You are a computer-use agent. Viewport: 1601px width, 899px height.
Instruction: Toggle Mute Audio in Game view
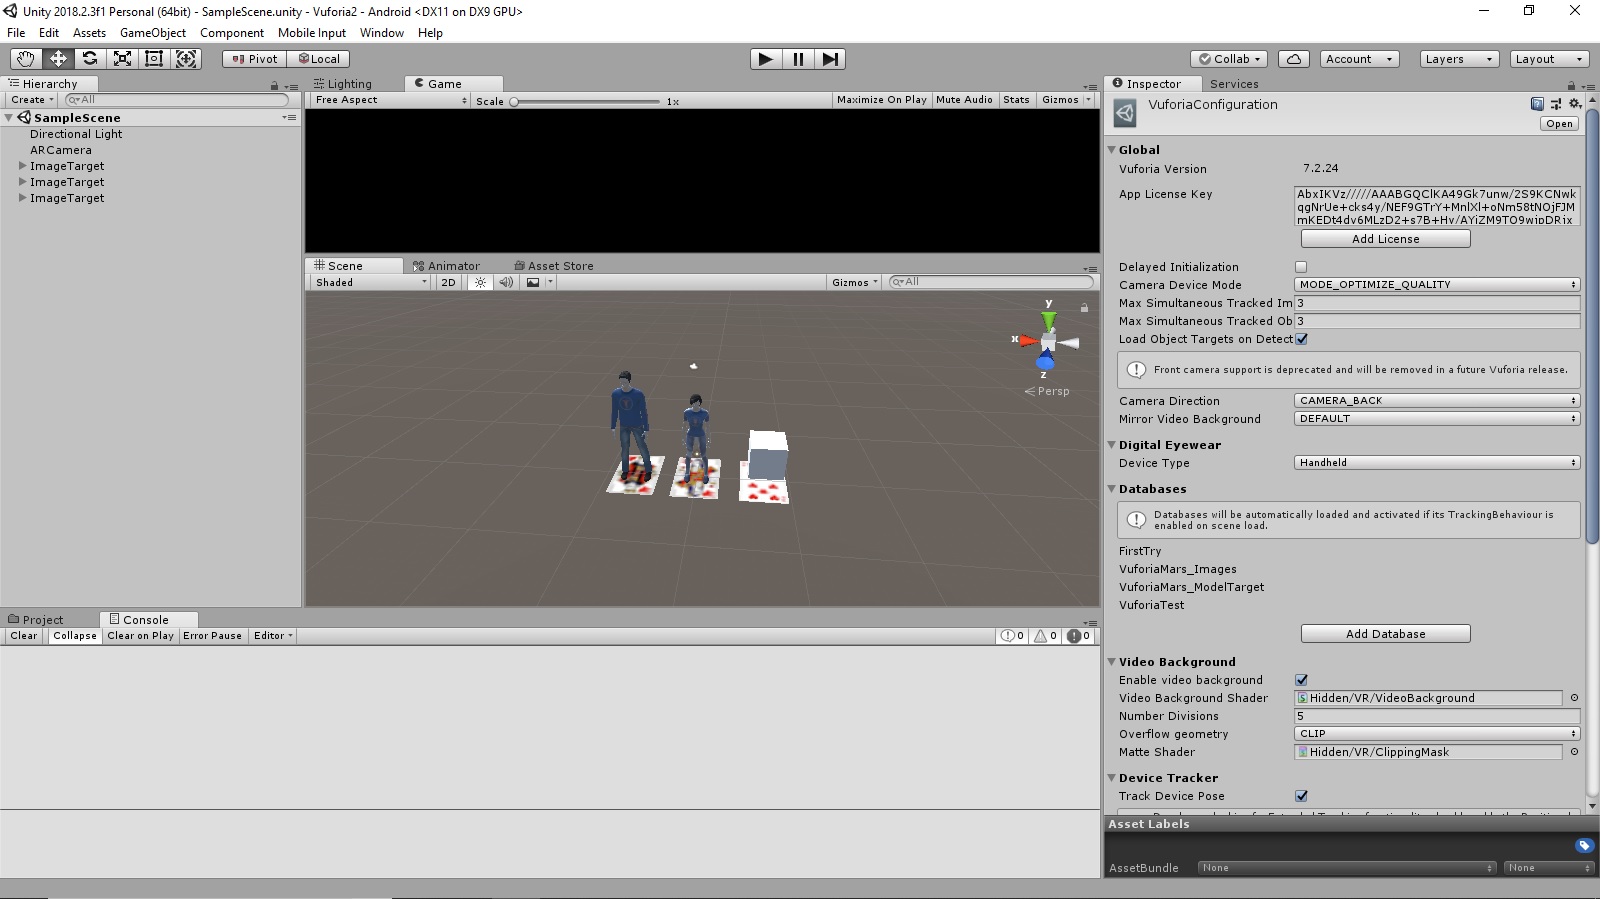pos(964,100)
